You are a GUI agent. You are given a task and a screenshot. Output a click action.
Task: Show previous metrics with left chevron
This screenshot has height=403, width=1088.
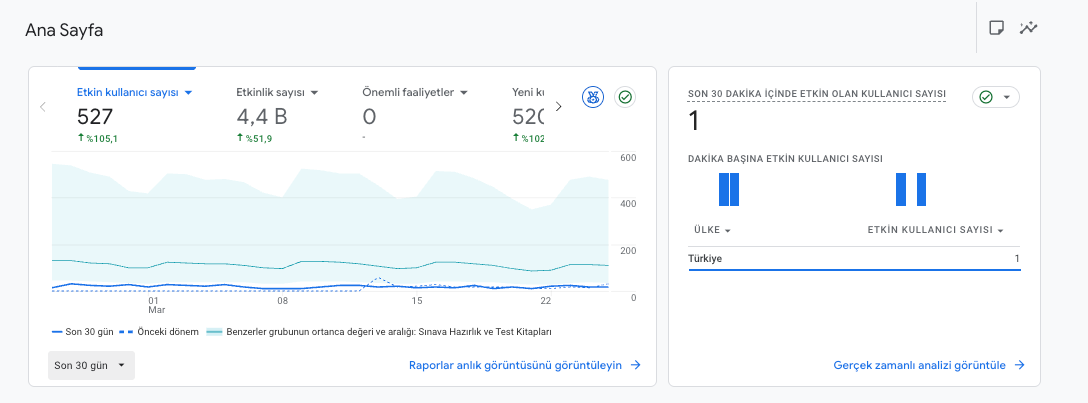point(43,107)
